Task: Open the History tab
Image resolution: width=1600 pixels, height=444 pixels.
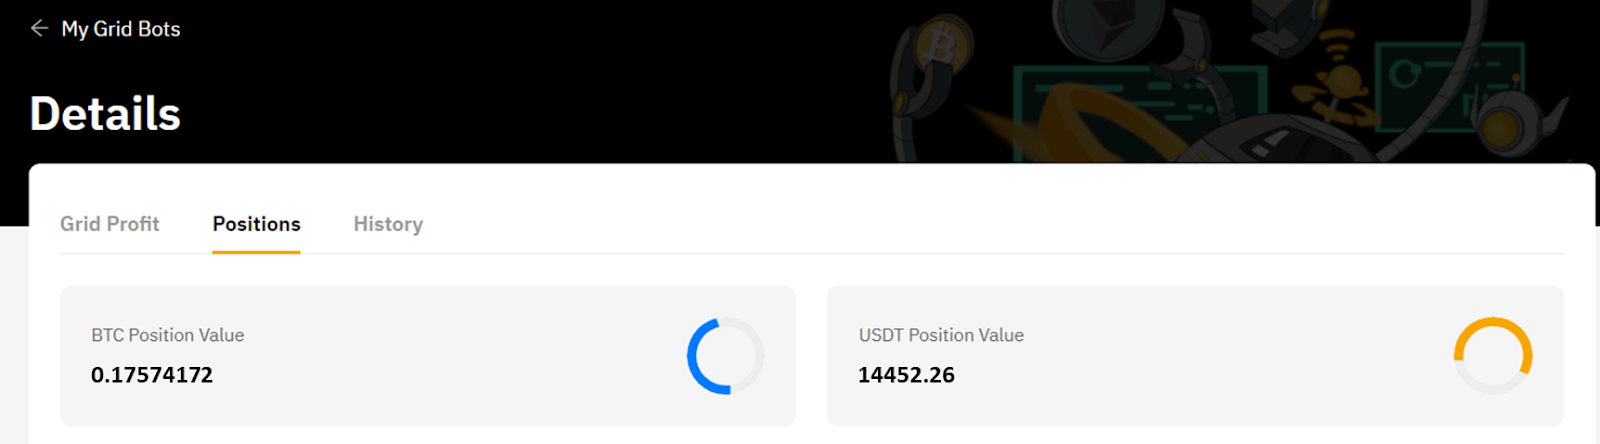Action: point(388,224)
